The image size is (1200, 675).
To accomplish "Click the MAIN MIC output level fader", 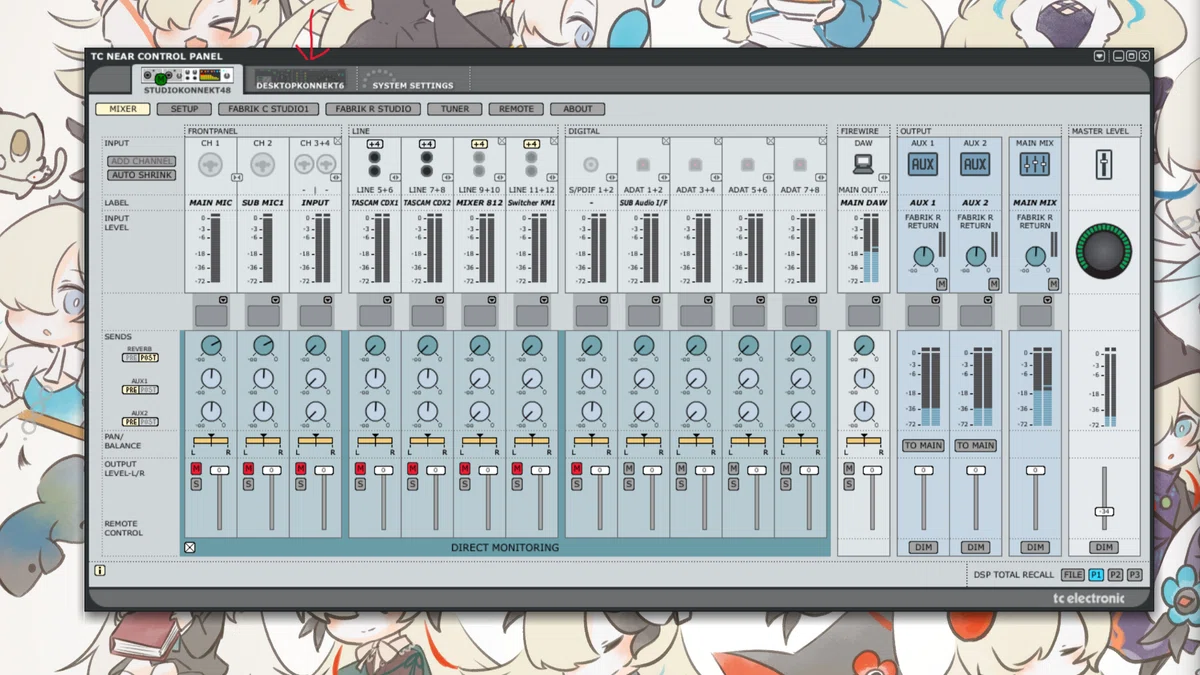I will click(x=219, y=470).
